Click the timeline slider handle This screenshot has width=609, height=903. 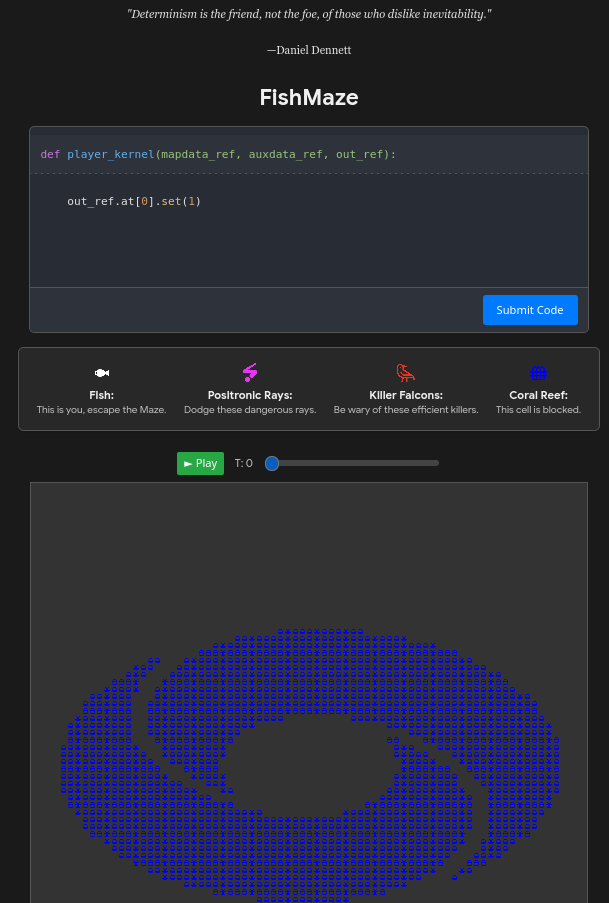272,463
